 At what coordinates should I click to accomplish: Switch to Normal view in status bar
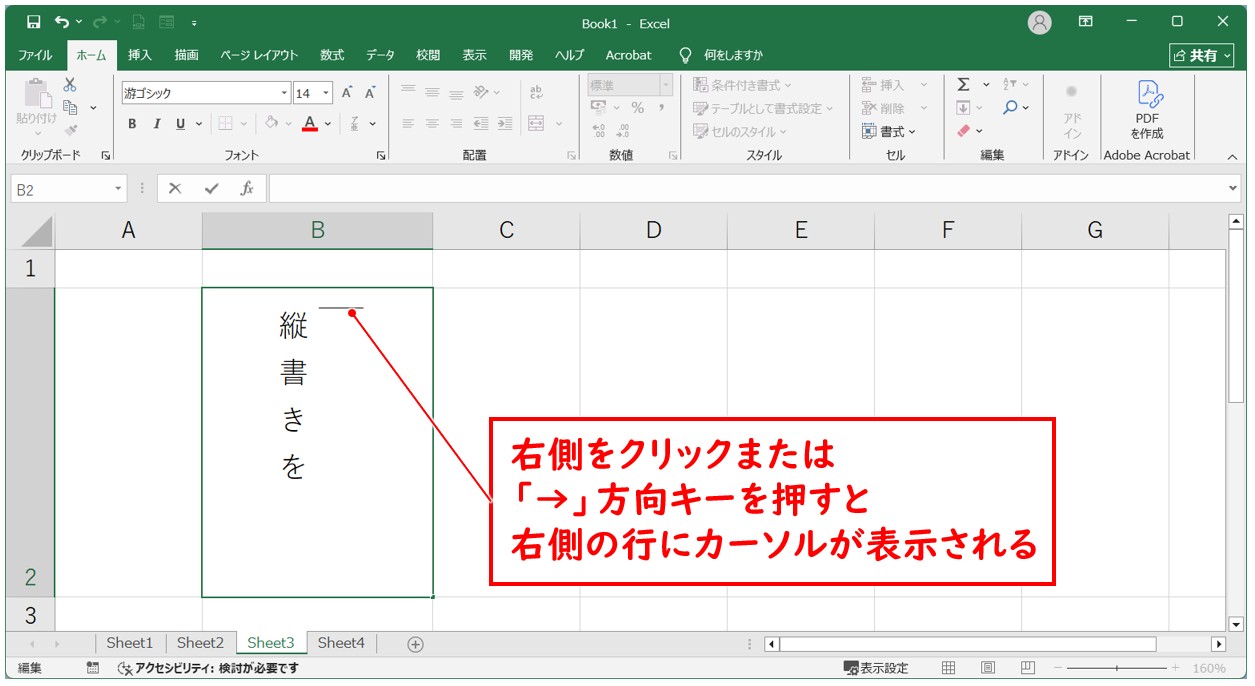click(x=949, y=668)
